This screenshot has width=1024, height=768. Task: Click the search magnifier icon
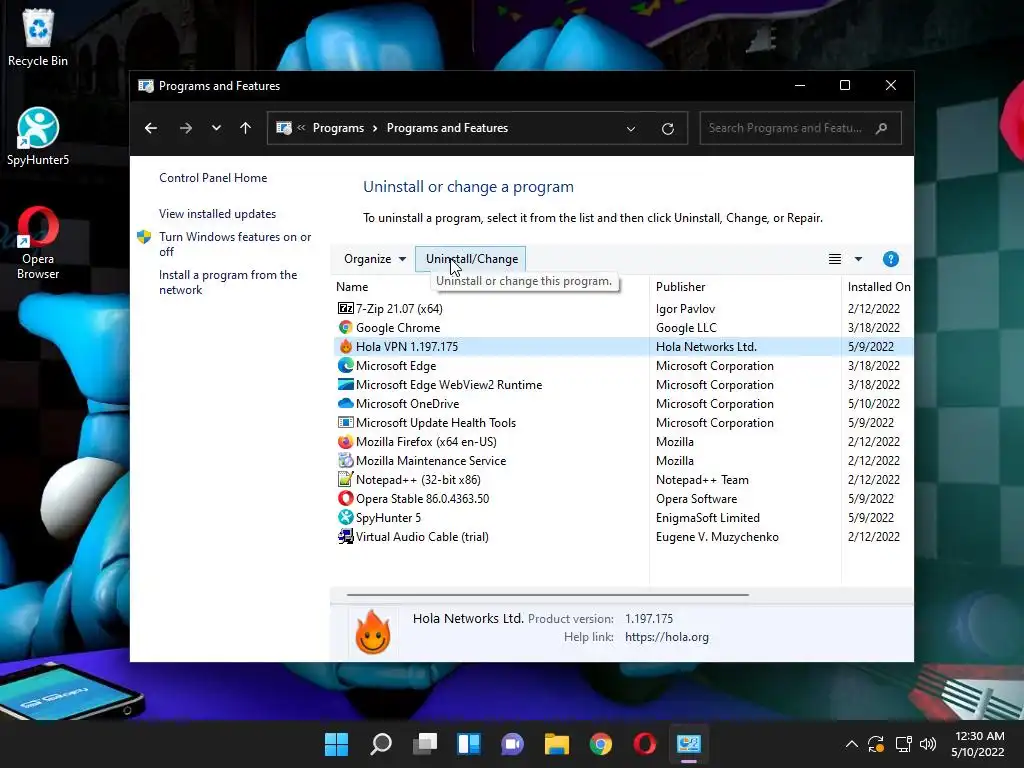(882, 128)
